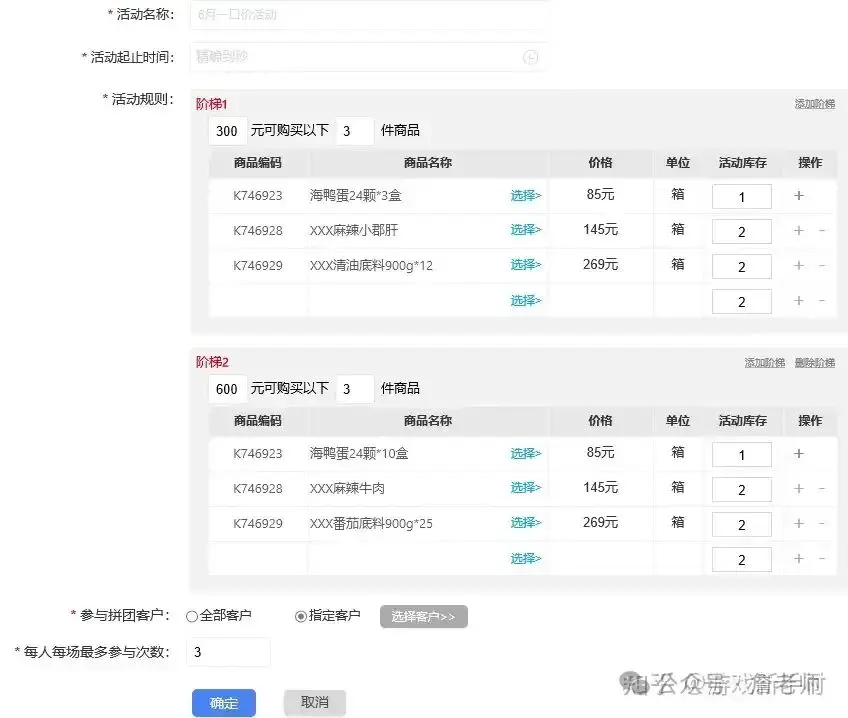Select the 全部客户 radio button
848x718 pixels.
(x=191, y=616)
